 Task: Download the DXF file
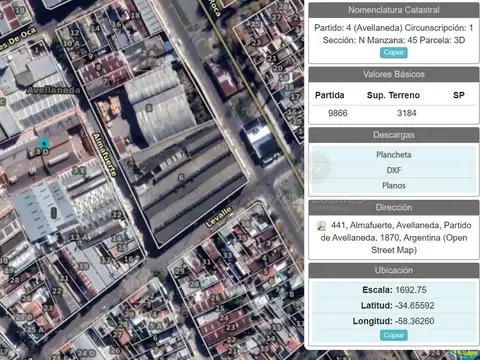[394, 170]
